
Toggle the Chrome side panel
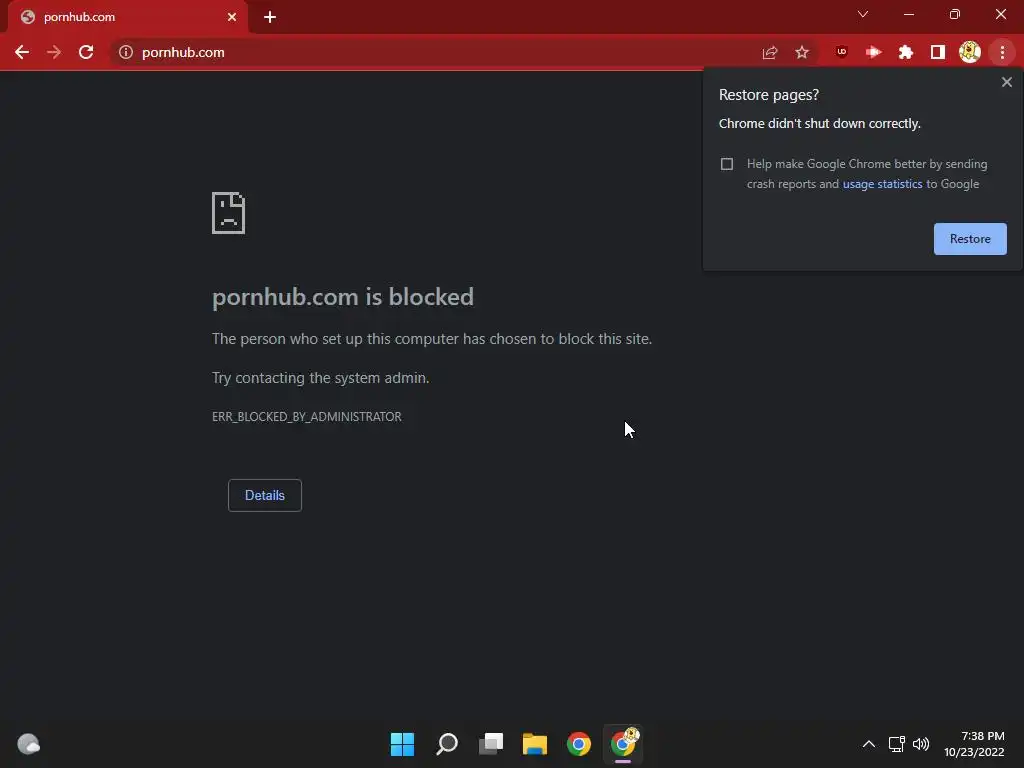938,52
